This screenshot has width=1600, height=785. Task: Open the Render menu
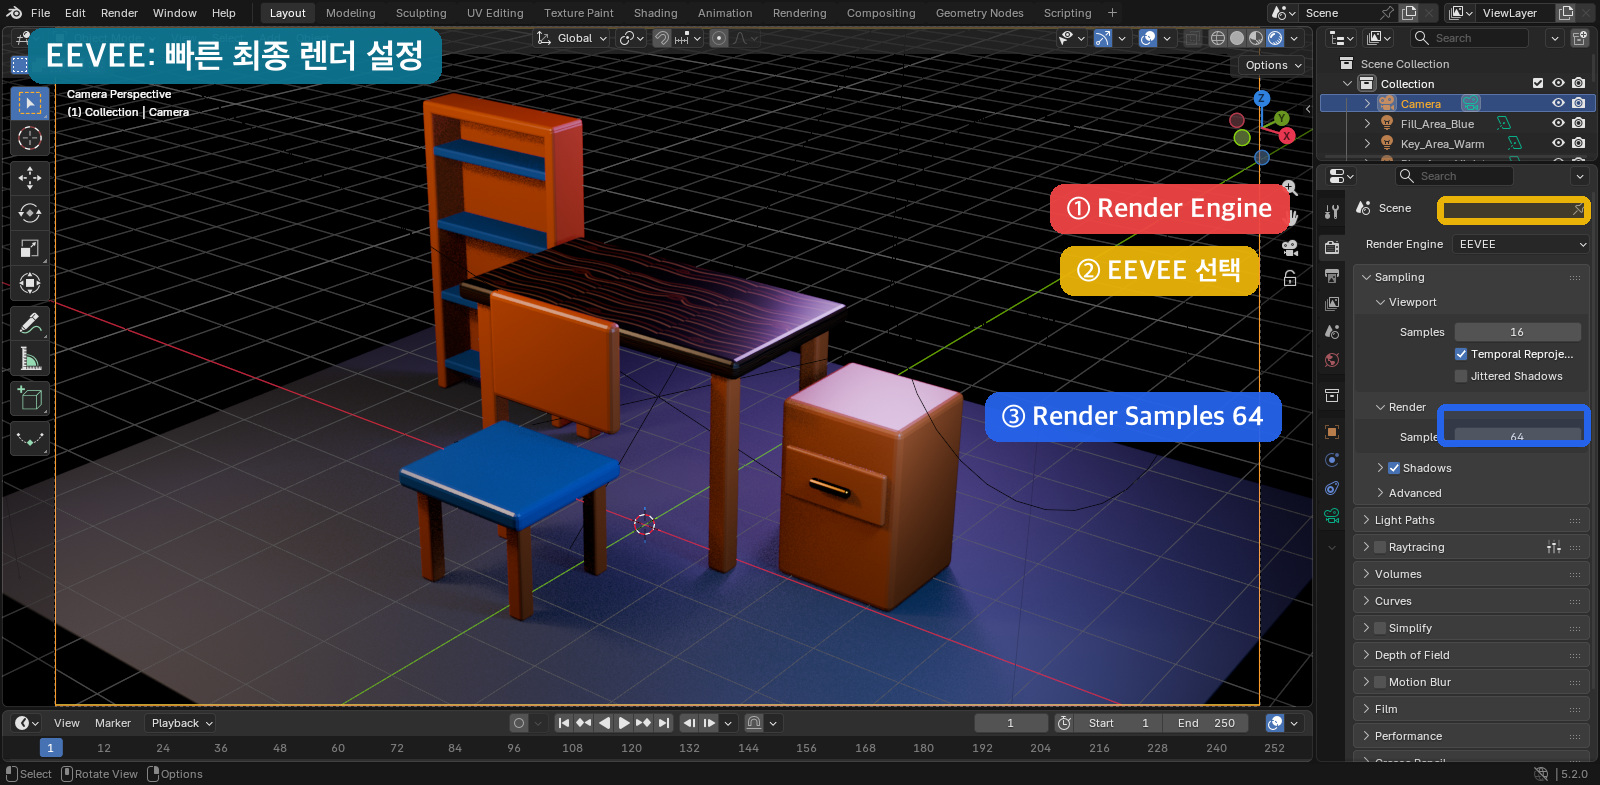119,13
